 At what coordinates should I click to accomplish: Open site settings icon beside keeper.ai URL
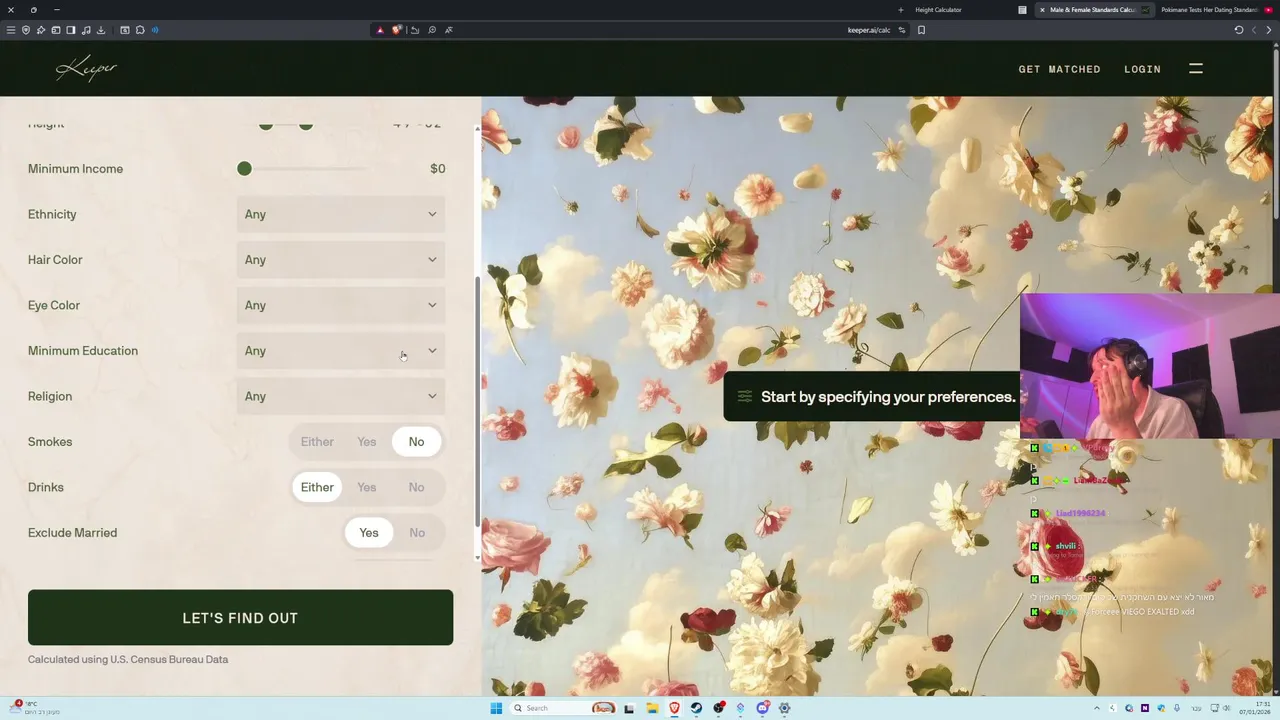click(x=902, y=30)
